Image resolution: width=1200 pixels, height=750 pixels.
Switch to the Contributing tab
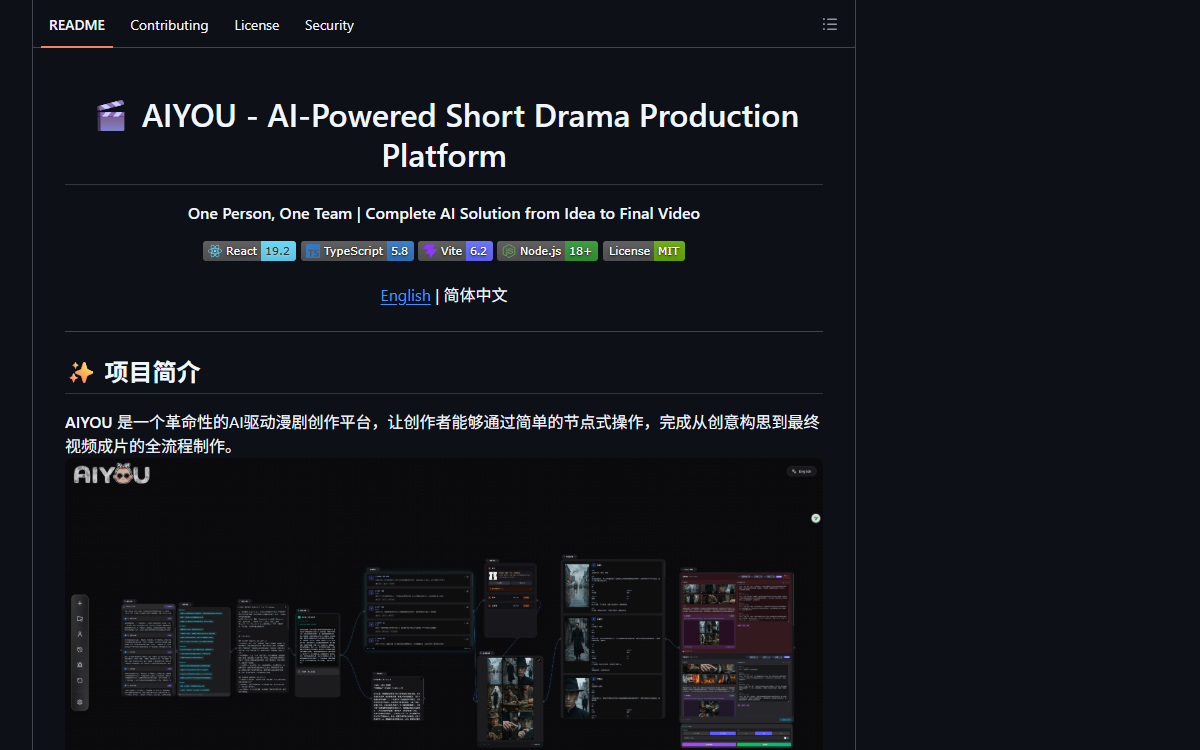[x=169, y=25]
